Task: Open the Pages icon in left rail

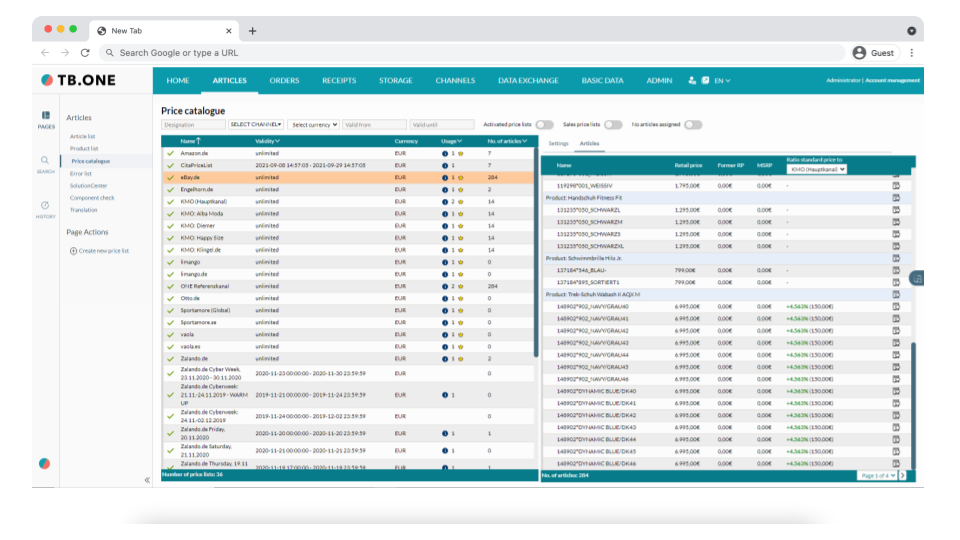Action: coord(46,116)
